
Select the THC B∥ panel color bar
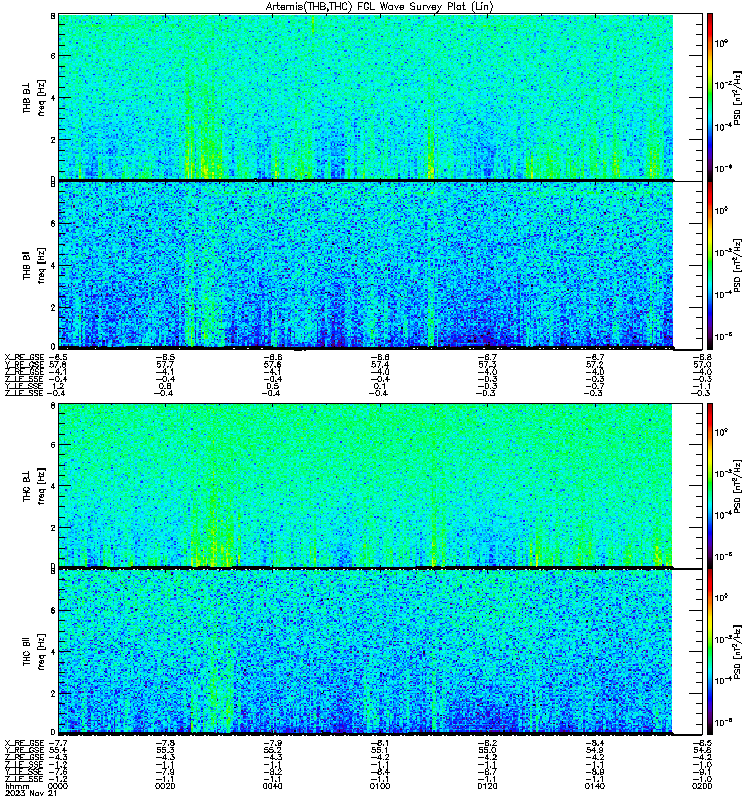click(710, 652)
